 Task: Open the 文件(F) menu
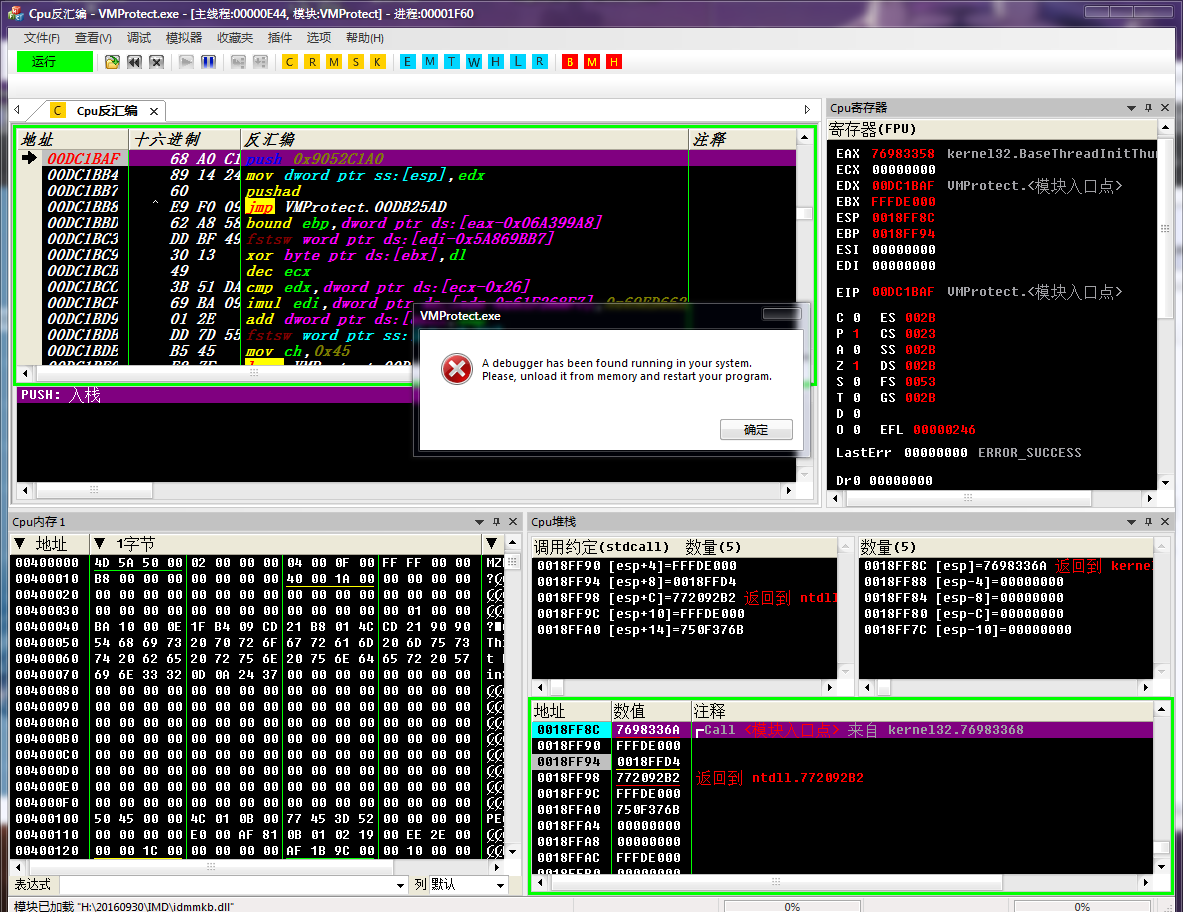click(41, 38)
